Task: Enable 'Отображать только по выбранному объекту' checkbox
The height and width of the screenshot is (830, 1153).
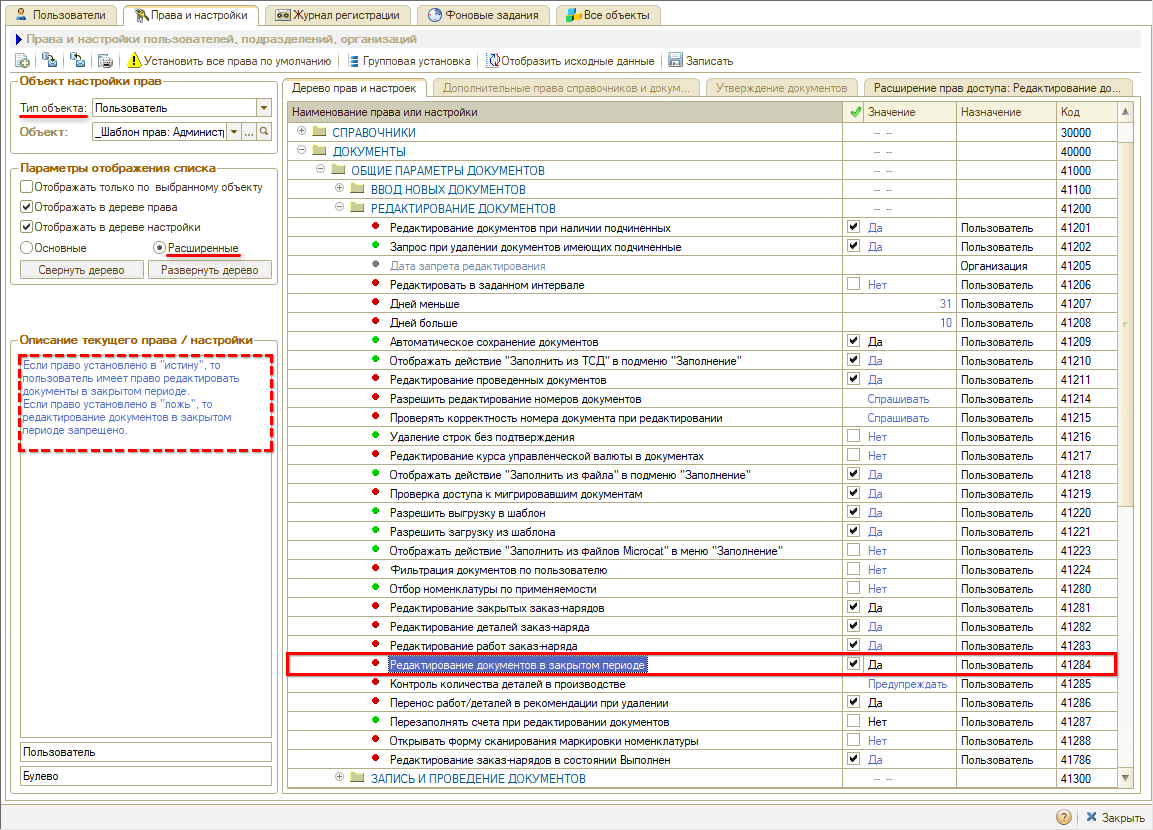Action: 27,187
